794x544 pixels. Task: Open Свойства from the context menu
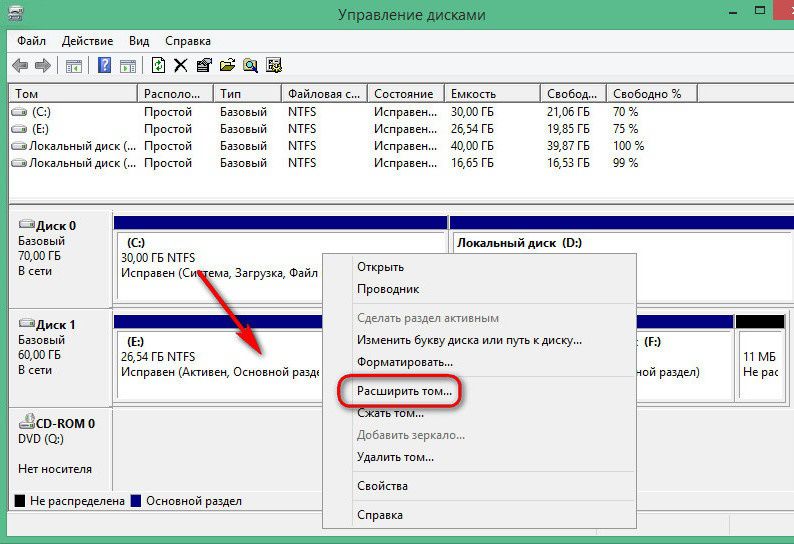pos(382,486)
